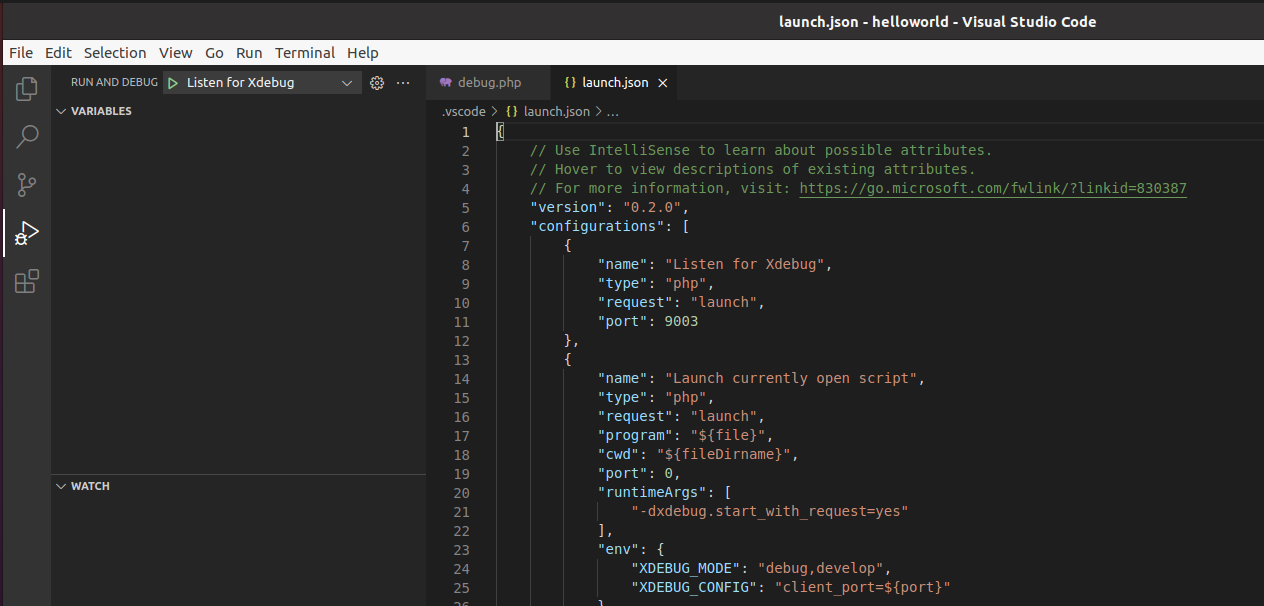Screen dimensions: 1264x606
Task: Switch to the debug.php tab
Action: pyautogui.click(x=487, y=83)
